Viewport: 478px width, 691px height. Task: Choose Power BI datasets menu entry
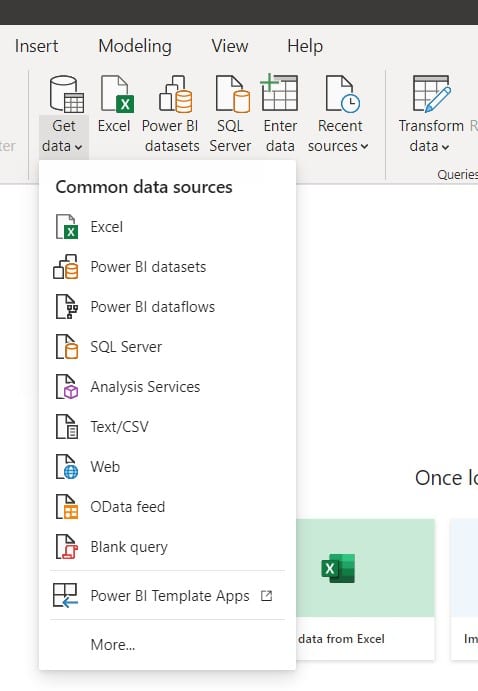tap(148, 267)
